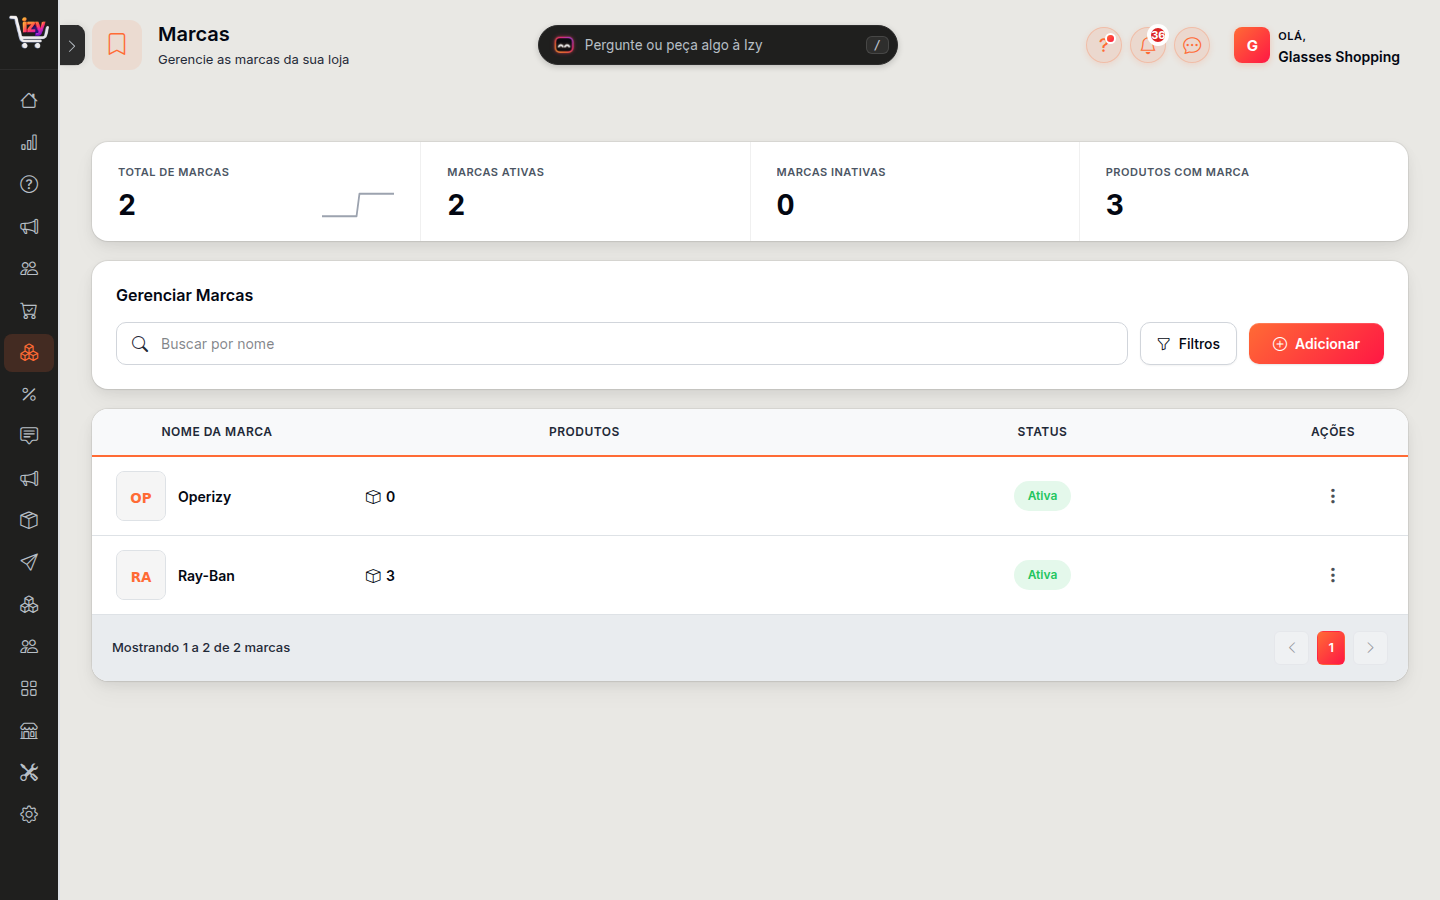Click the paper plane icon in sidebar

(29, 562)
